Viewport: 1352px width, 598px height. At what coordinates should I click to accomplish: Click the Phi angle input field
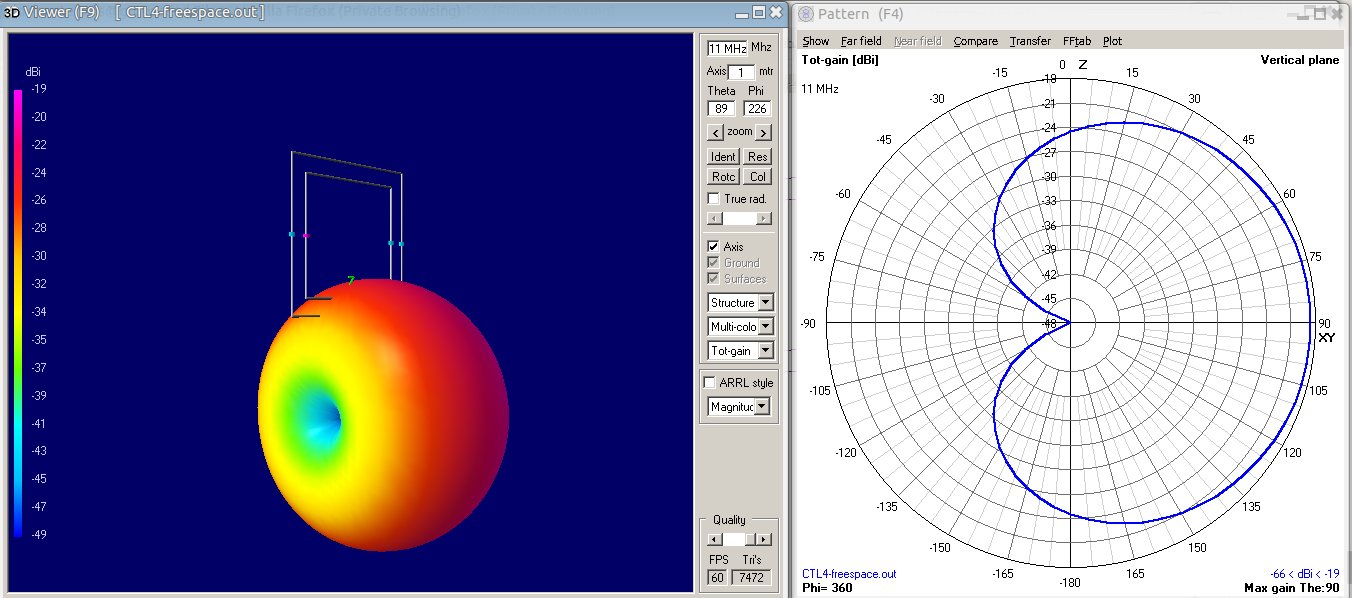click(x=755, y=108)
